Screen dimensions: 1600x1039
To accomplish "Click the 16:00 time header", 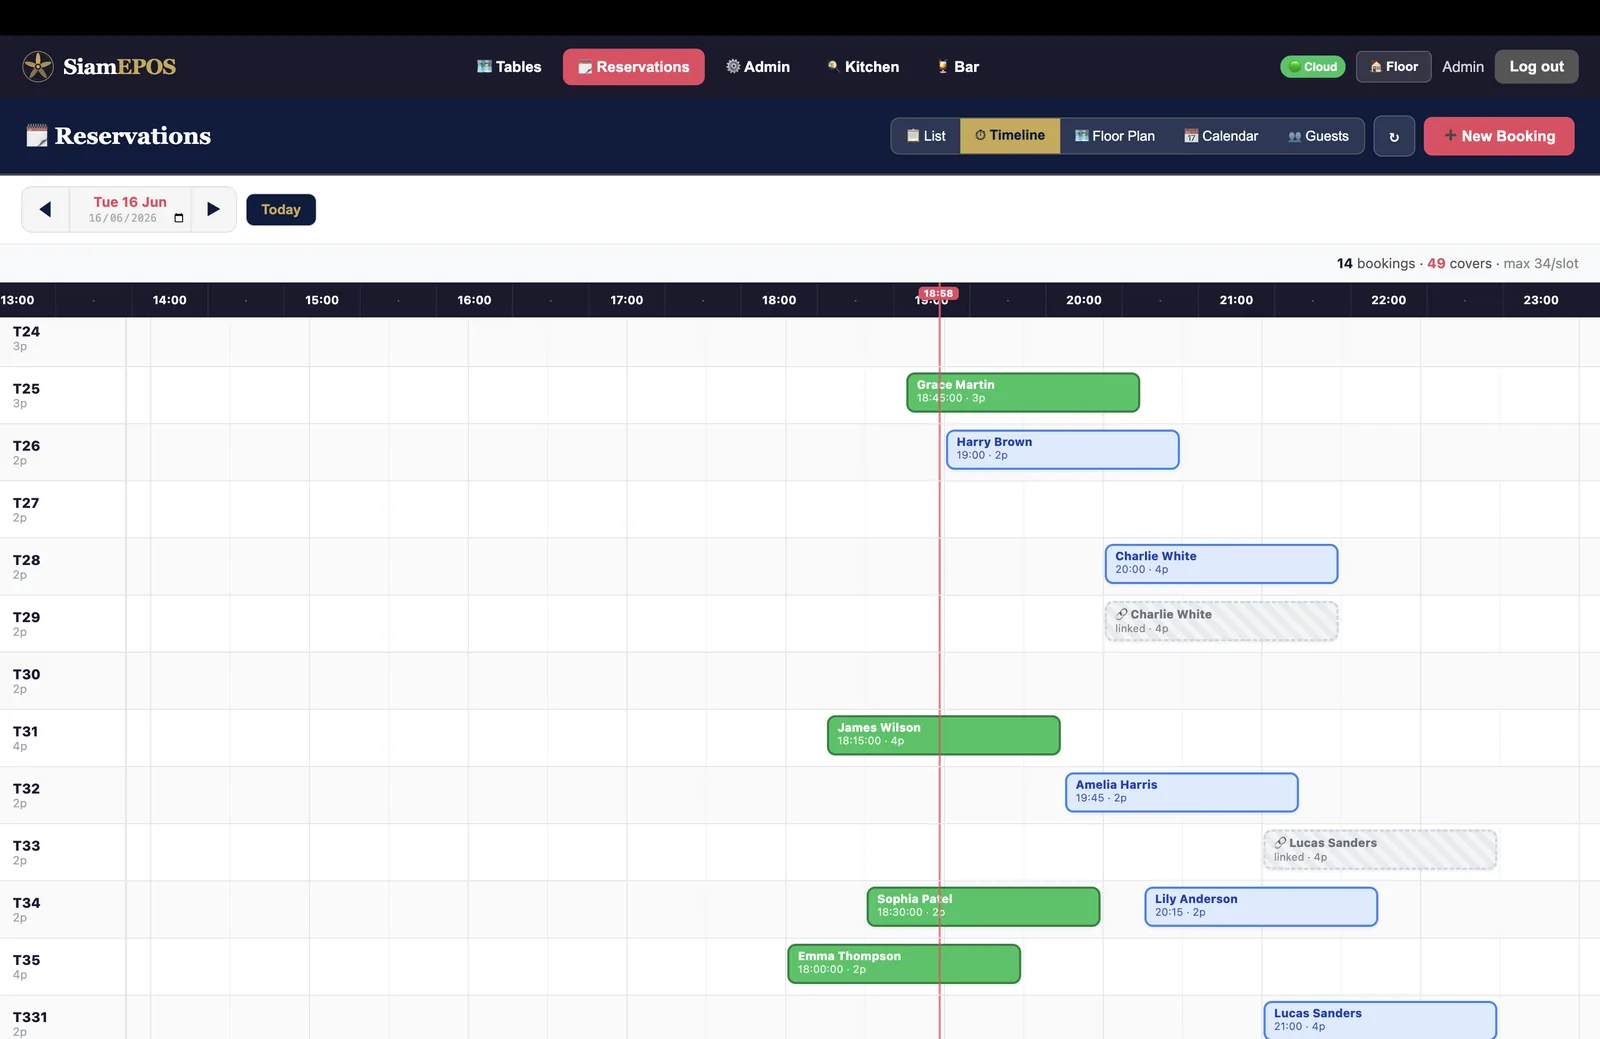I will pos(474,300).
